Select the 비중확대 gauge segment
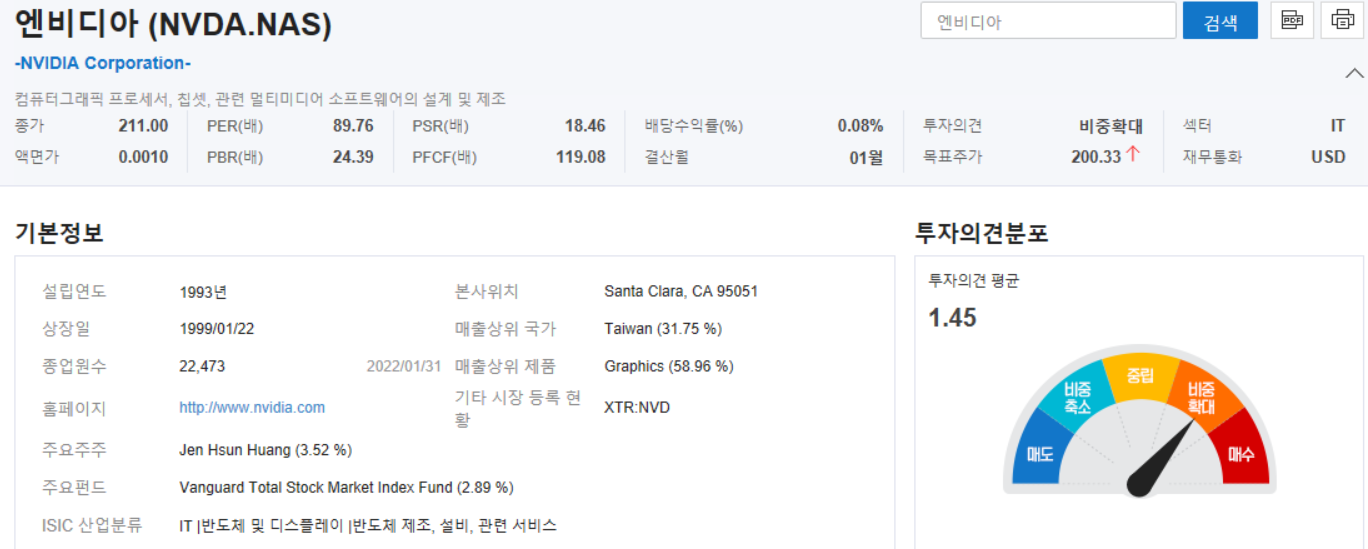The image size is (1368, 549). tap(1202, 398)
